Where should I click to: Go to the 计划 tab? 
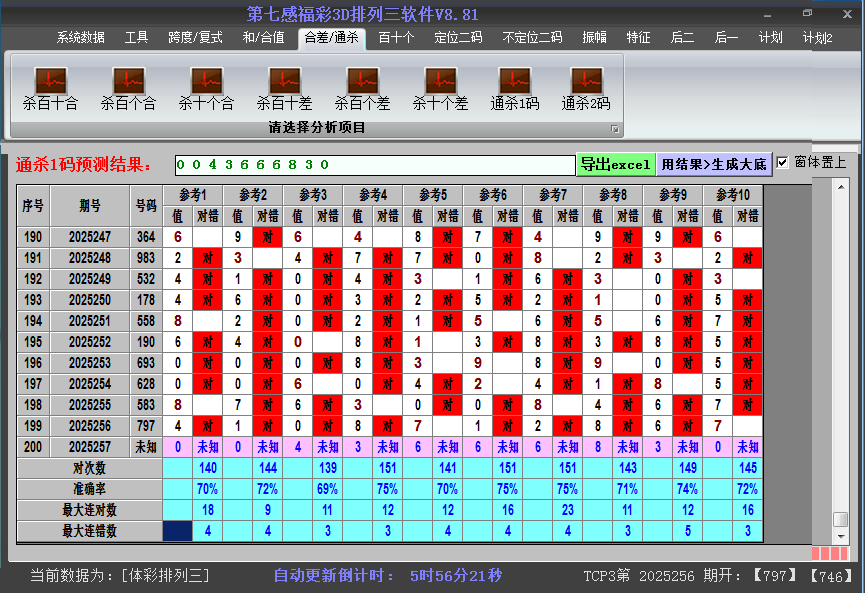(770, 38)
